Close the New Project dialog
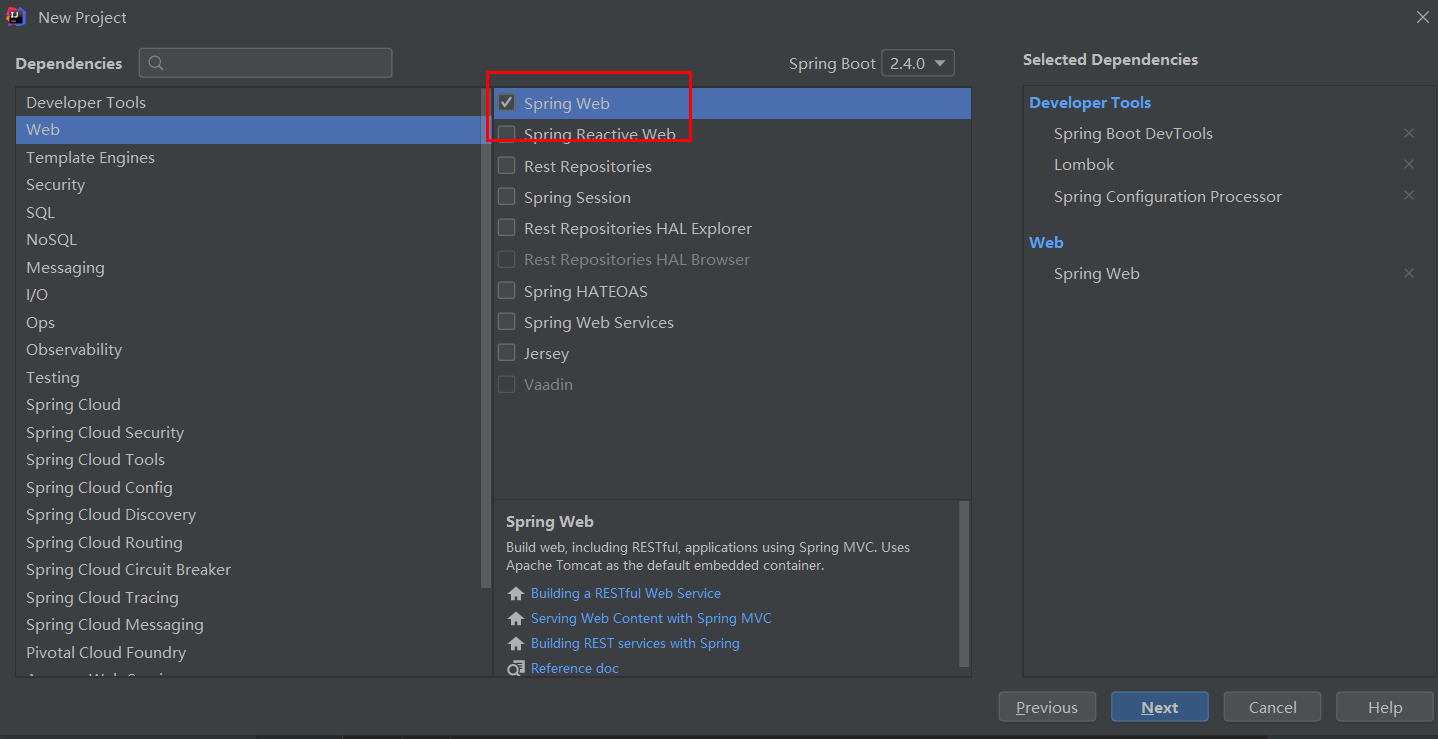The image size is (1438, 739). (x=1422, y=17)
